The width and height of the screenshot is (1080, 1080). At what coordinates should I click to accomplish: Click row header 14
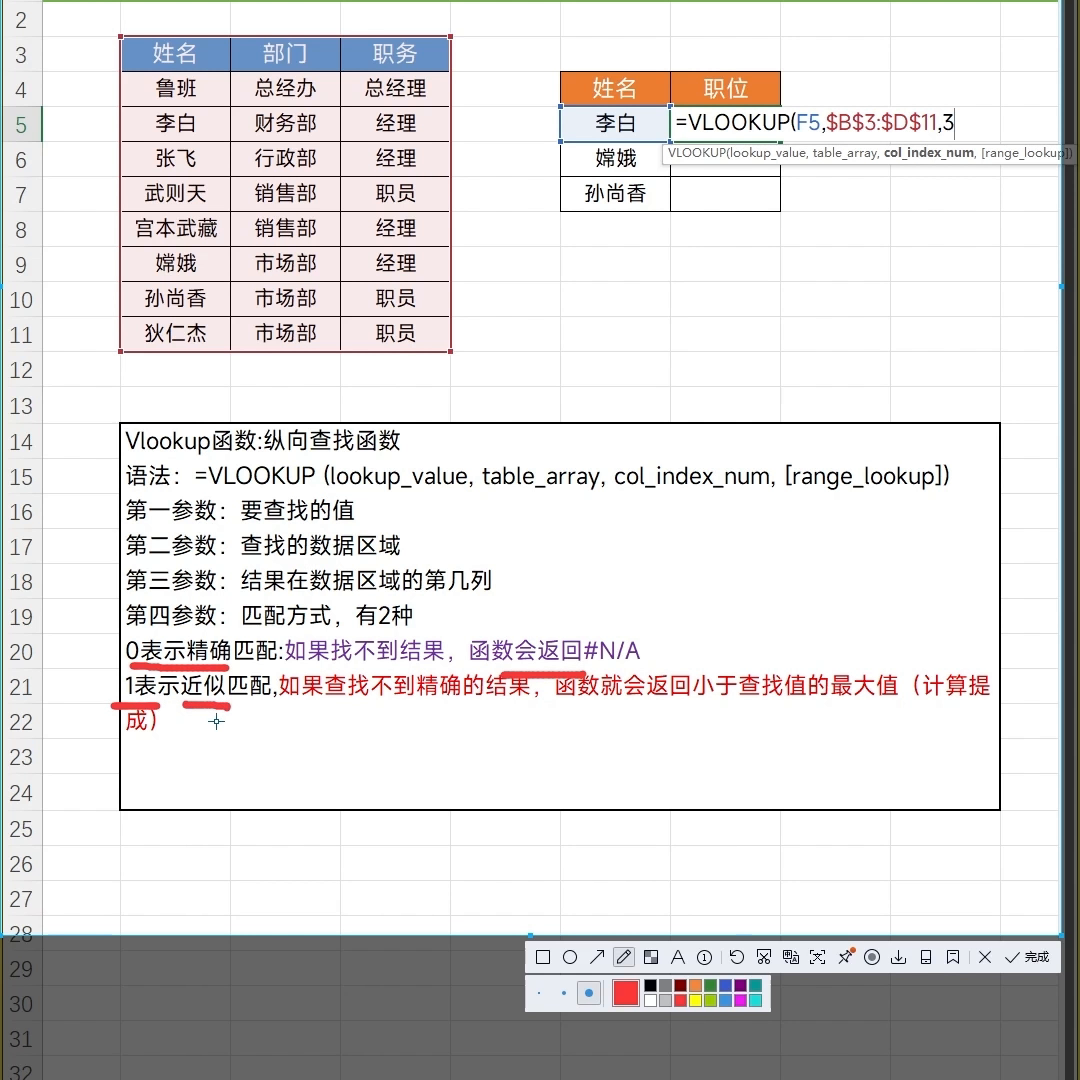point(21,442)
